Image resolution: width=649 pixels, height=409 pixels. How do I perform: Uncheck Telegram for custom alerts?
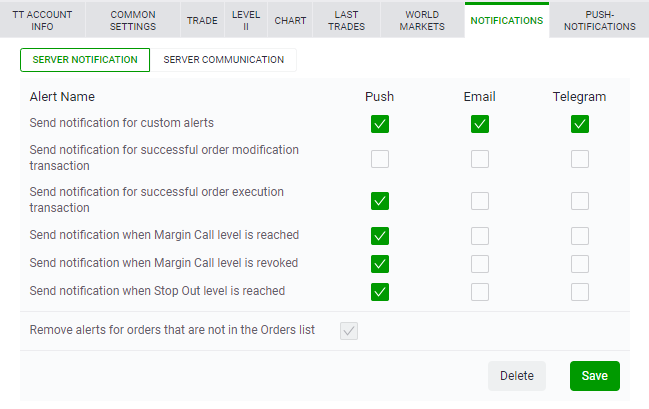[x=579, y=124]
